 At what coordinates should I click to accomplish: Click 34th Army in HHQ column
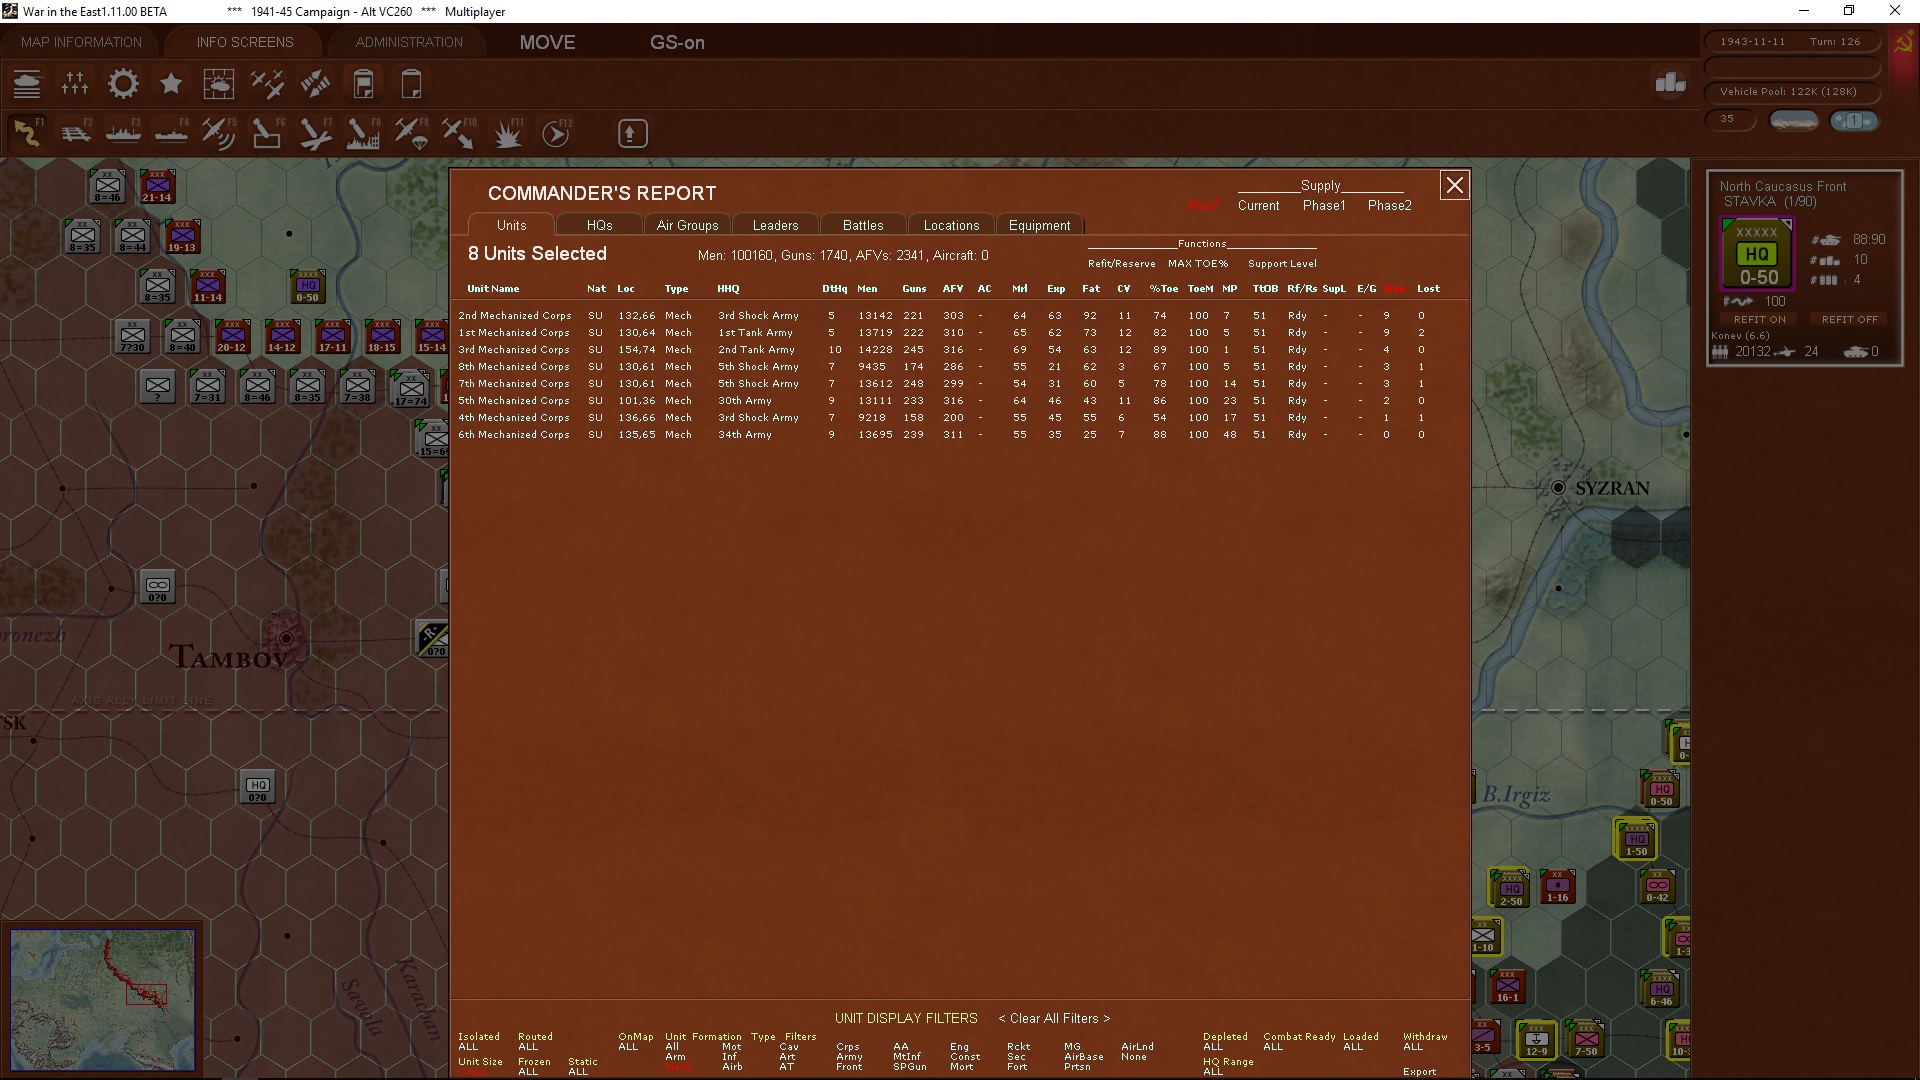coord(744,435)
